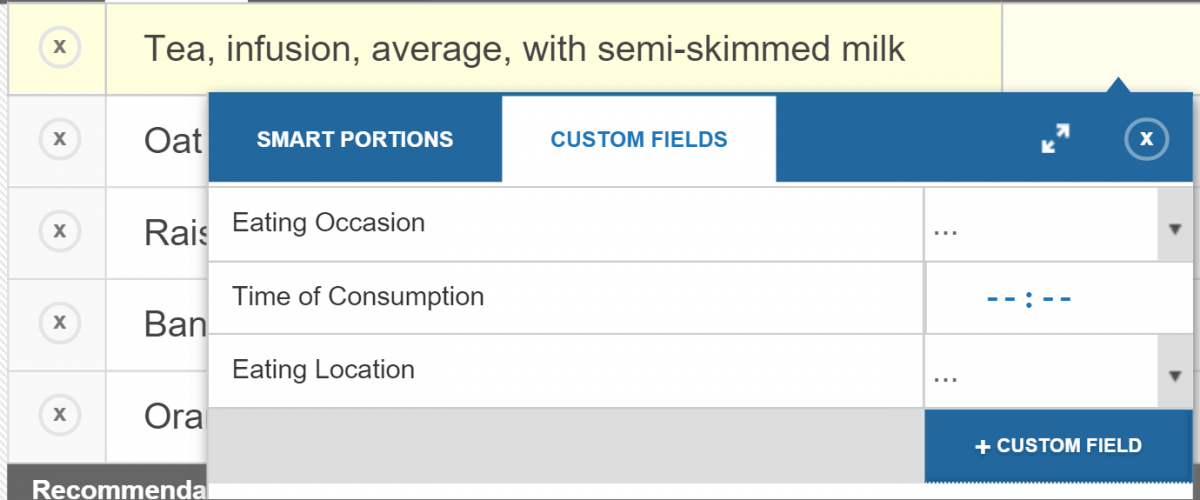The width and height of the screenshot is (1200, 500).
Task: Open the Eating Occasion dropdown arrow
Action: click(1174, 227)
